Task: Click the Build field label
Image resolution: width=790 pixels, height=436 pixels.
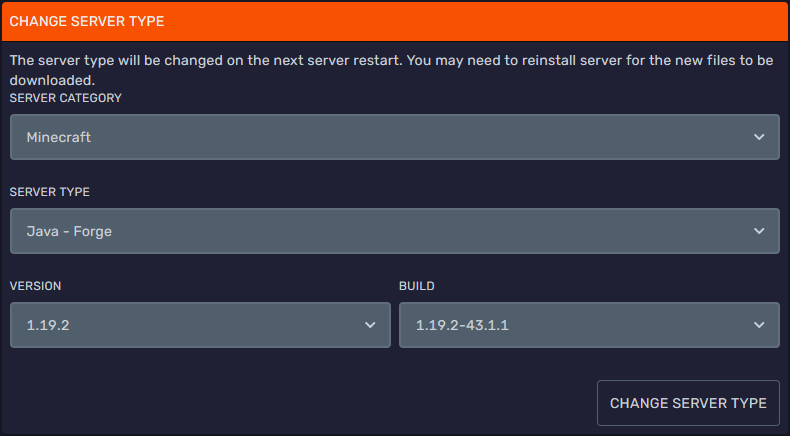Action: [x=417, y=286]
